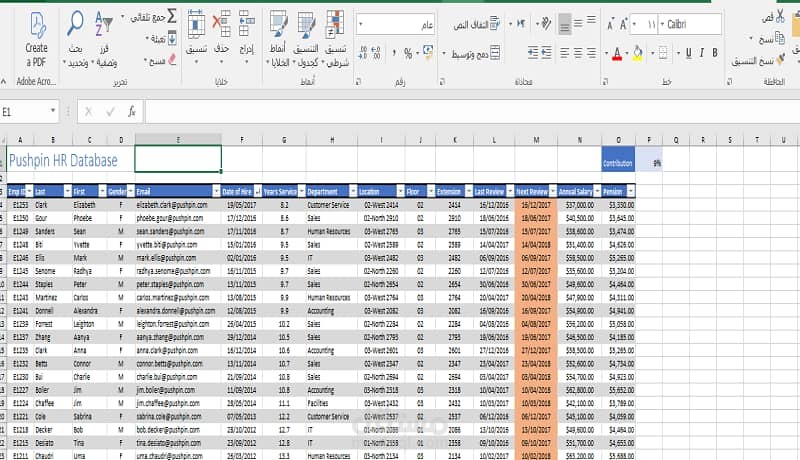Select column header E
Image resolution: width=800 pixels, height=460 pixels.
point(178,140)
